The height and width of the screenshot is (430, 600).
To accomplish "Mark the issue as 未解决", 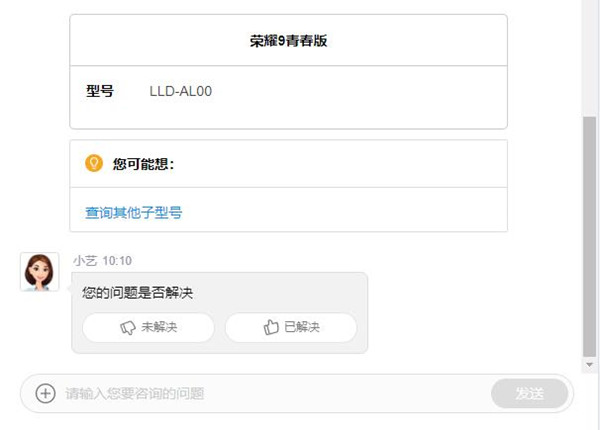I will 148,327.
